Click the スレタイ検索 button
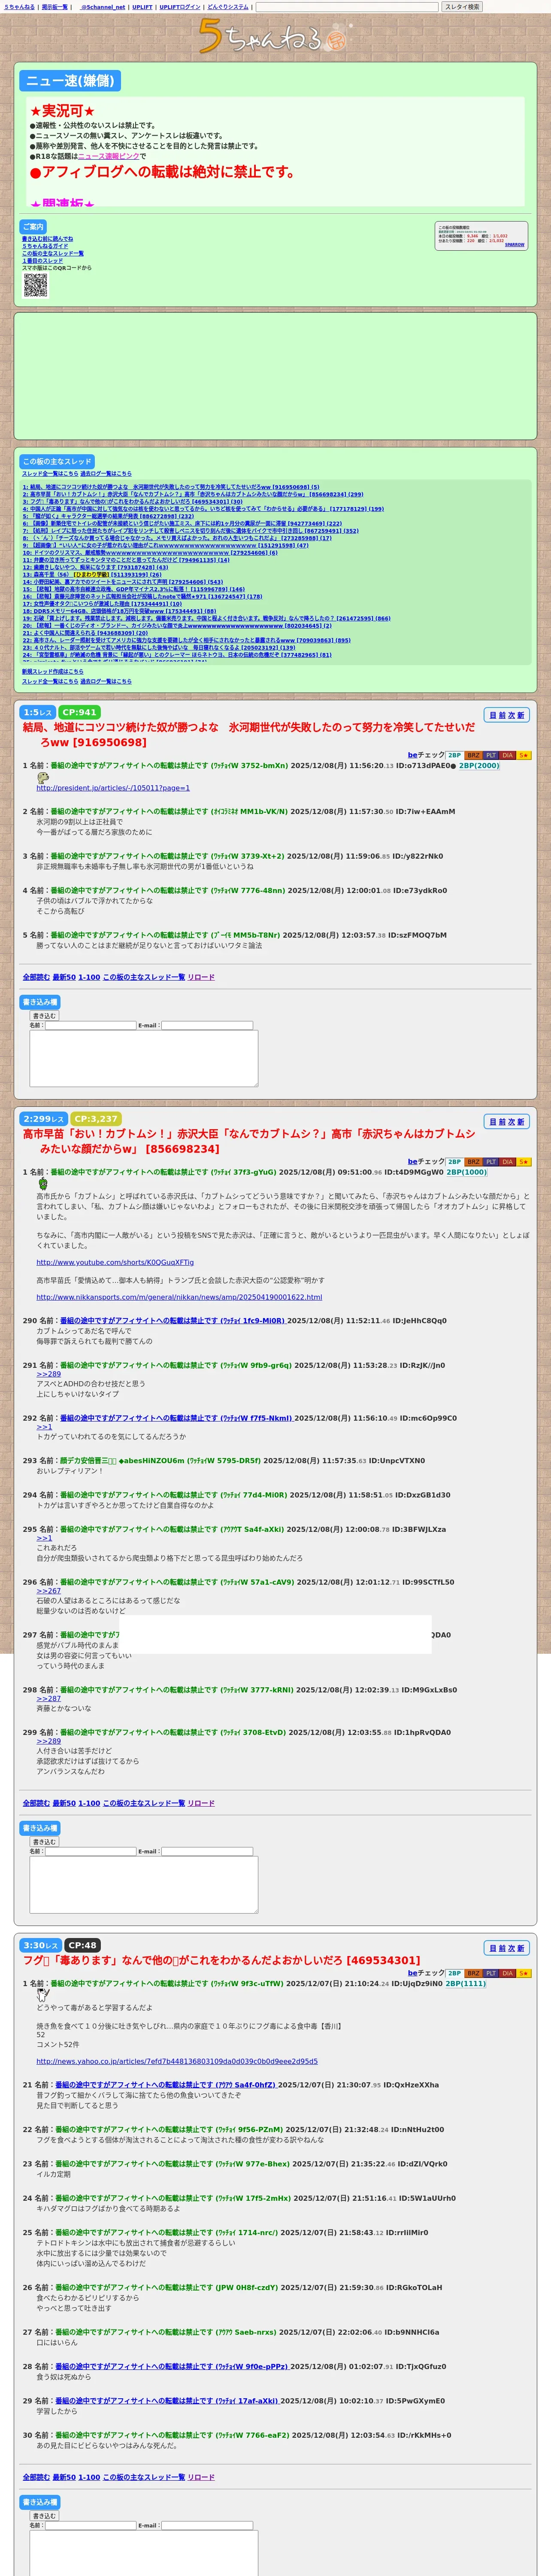The width and height of the screenshot is (551, 2576). click(x=462, y=7)
